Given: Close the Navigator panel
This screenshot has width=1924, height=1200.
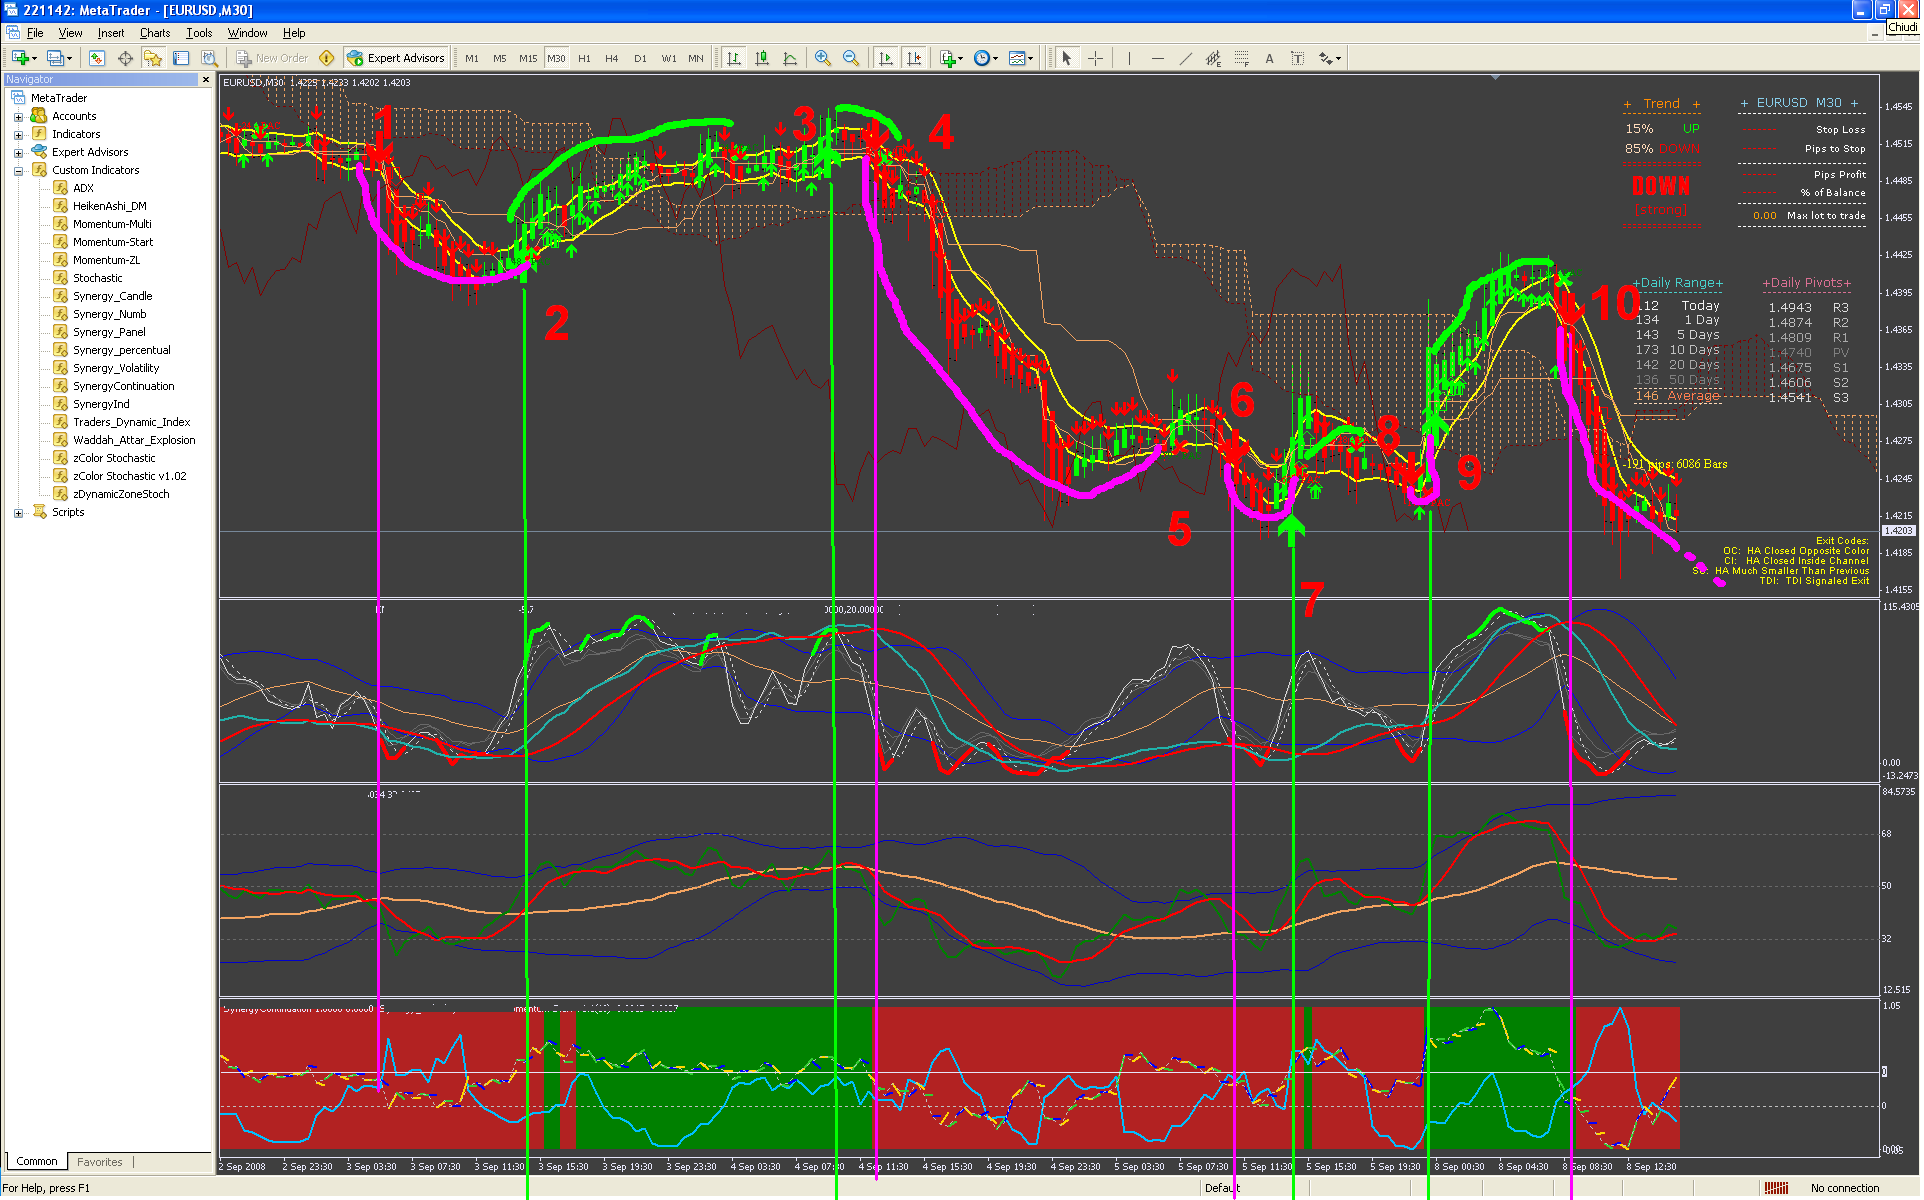Looking at the screenshot, I should (x=206, y=79).
